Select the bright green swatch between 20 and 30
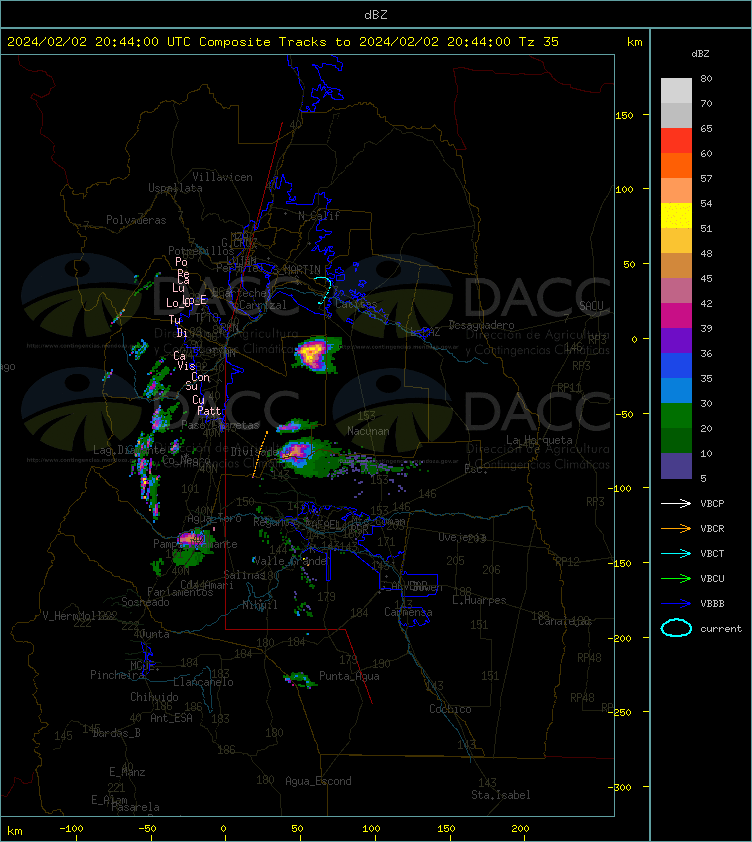The height and width of the screenshot is (842, 752). click(676, 415)
